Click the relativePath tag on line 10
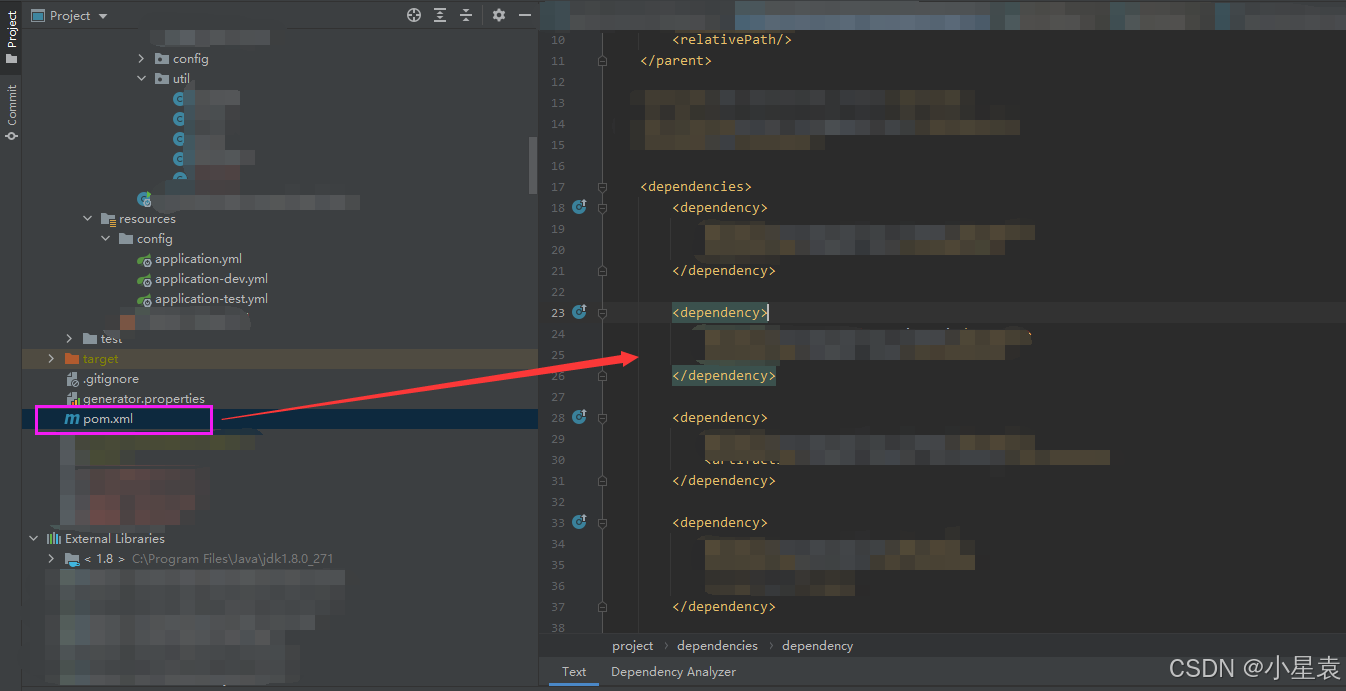This screenshot has width=1346, height=691. (x=732, y=40)
